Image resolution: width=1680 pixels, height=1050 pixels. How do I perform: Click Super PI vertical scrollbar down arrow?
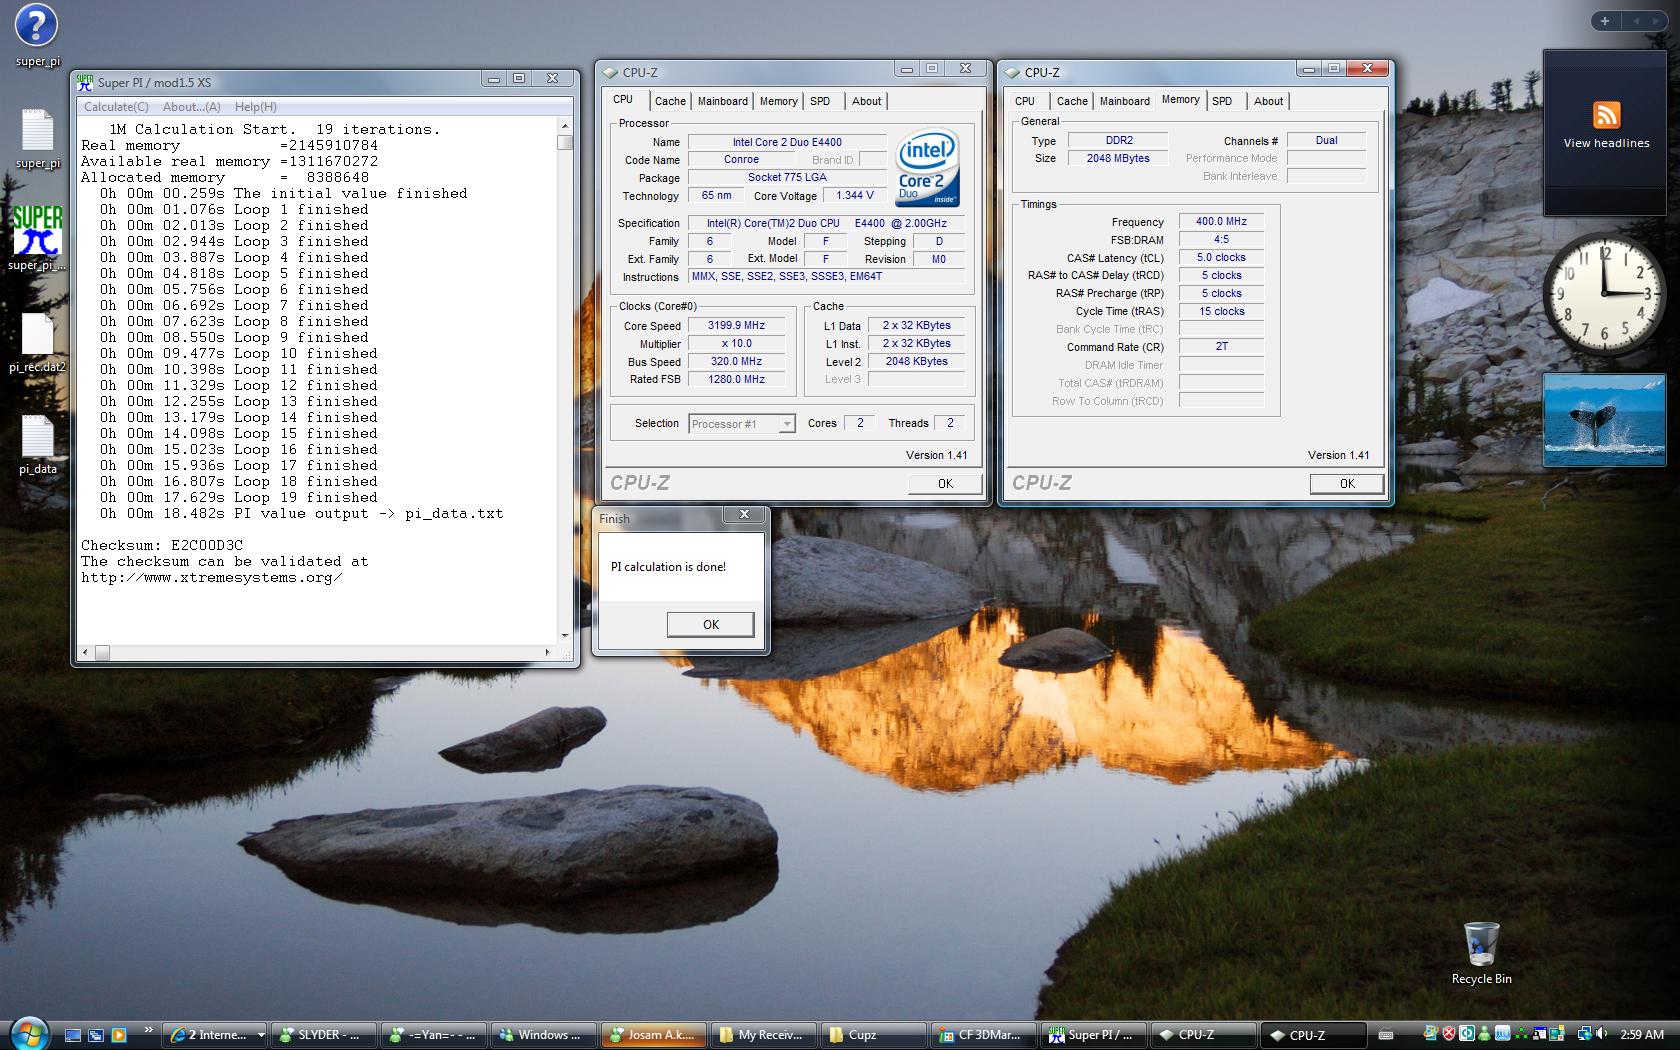565,636
